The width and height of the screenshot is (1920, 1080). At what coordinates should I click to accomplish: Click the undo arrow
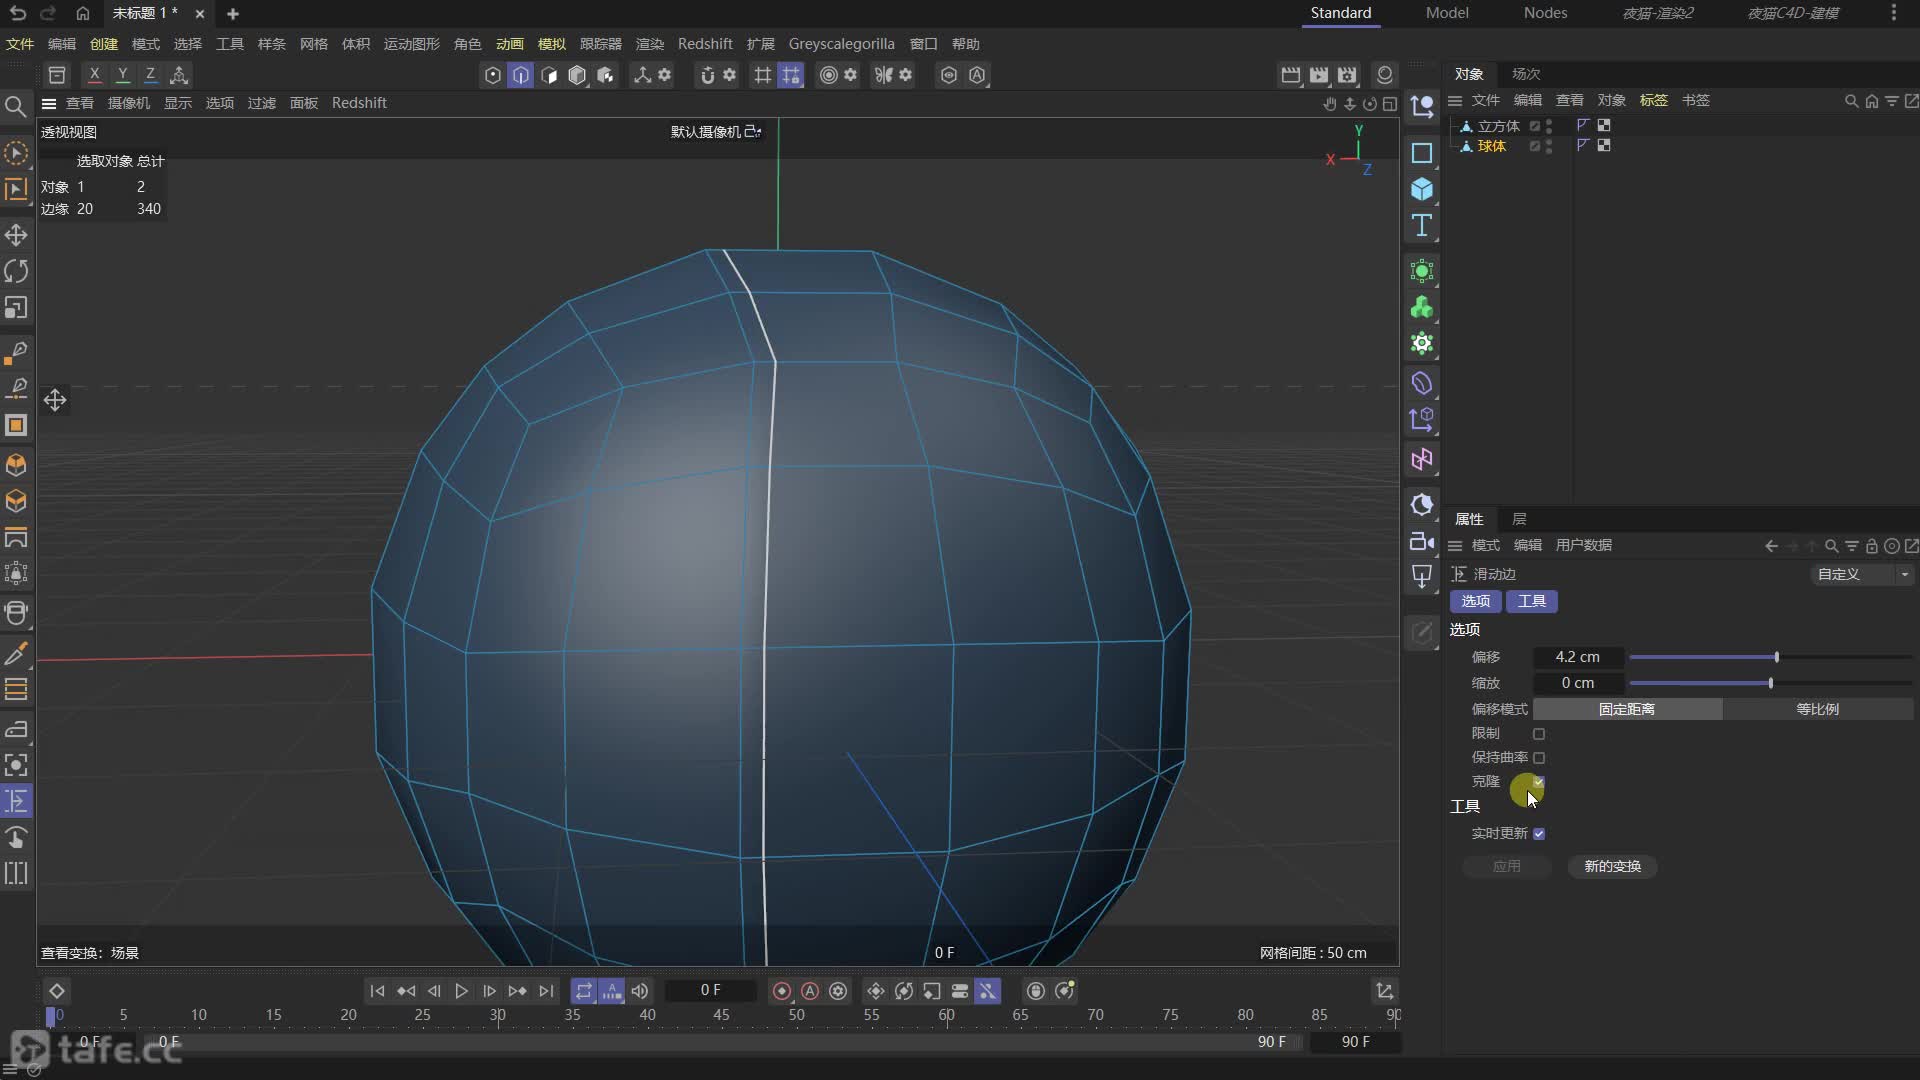[x=17, y=13]
